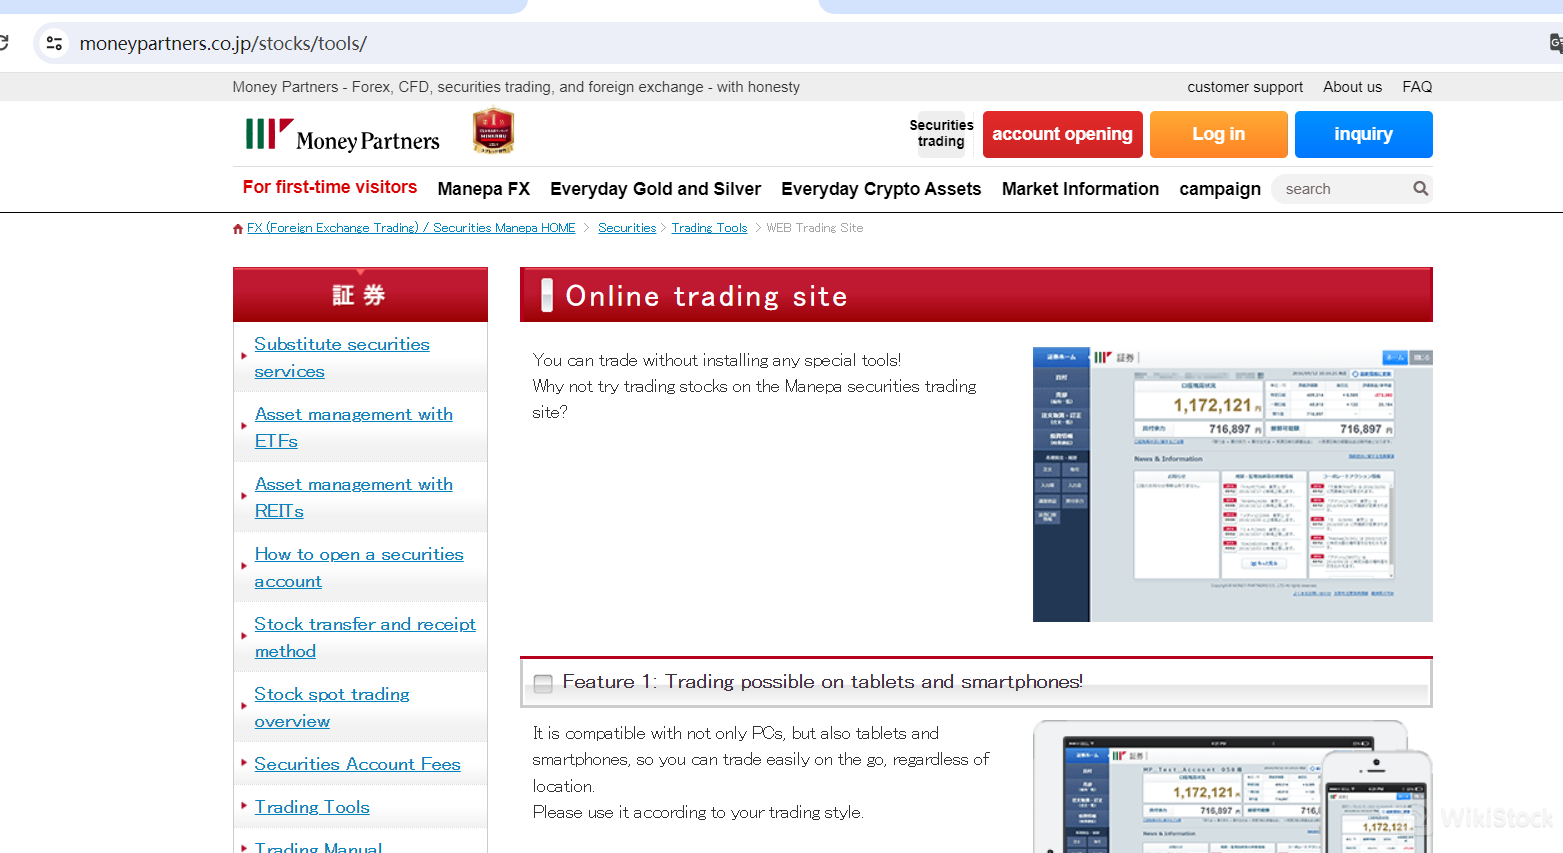This screenshot has height=853, width=1563.
Task: Open Stock transfer and receipt method
Action: tap(364, 637)
